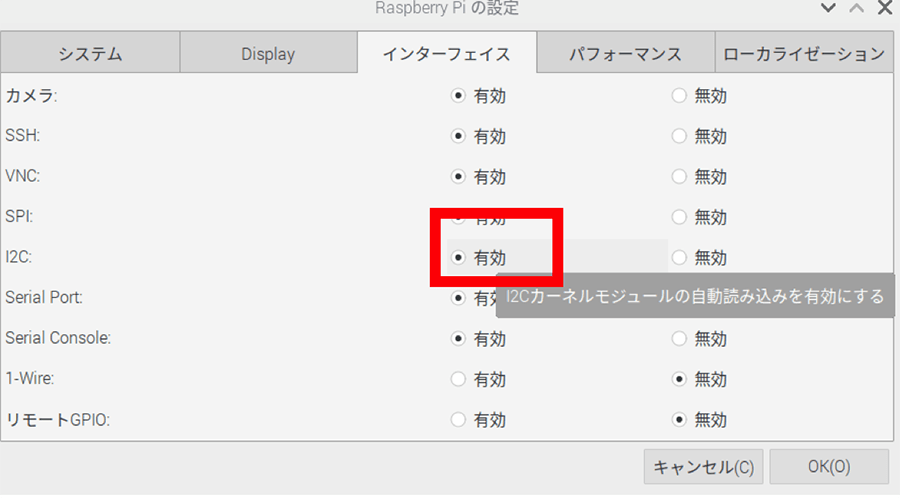Enable リモートGPIO with 有効 radio
The width and height of the screenshot is (900, 498).
(x=458, y=419)
